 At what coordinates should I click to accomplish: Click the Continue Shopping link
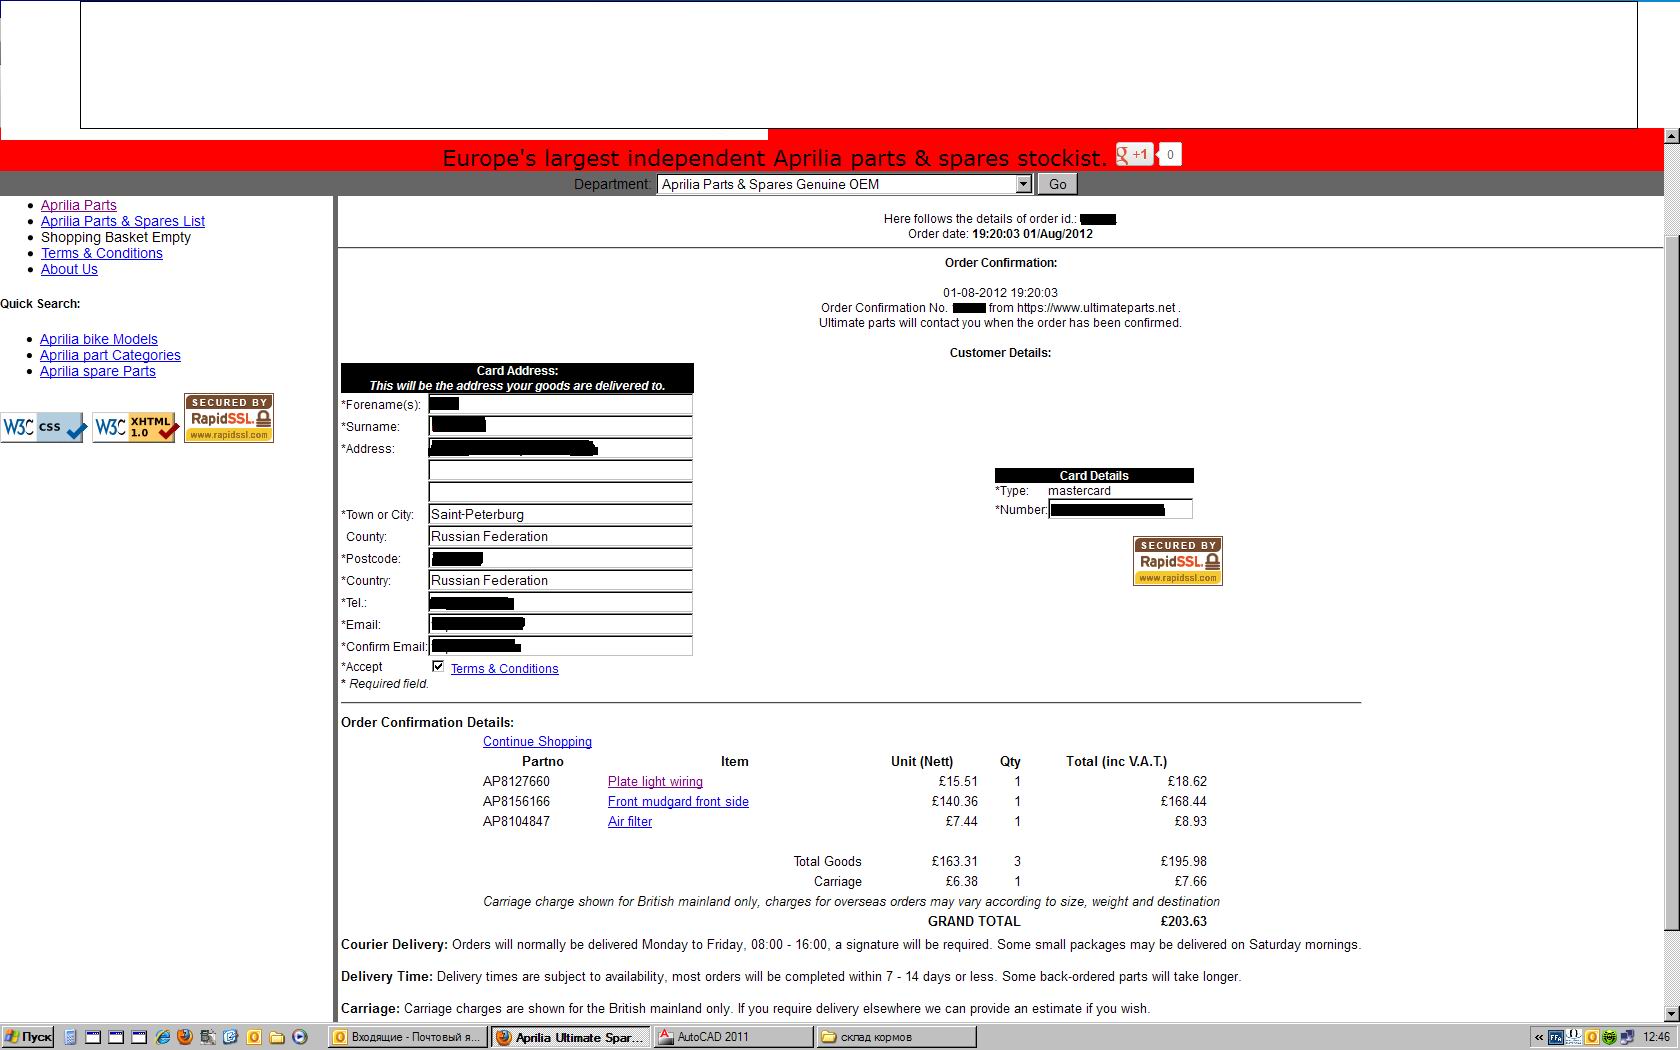click(x=537, y=742)
